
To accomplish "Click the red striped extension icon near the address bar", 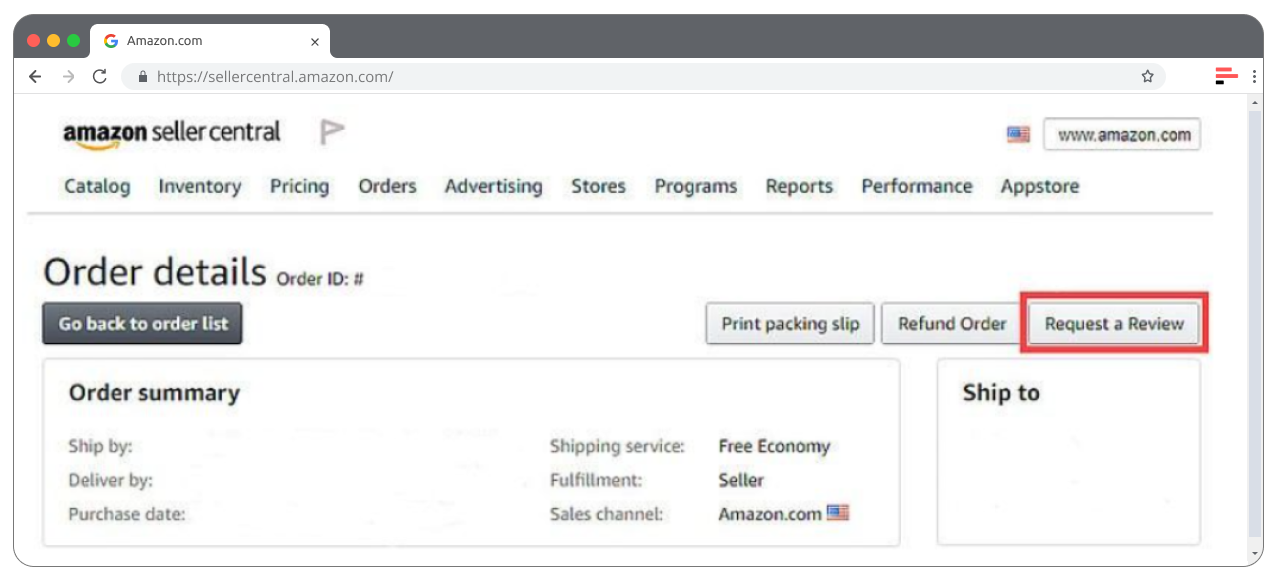I will tap(1225, 75).
